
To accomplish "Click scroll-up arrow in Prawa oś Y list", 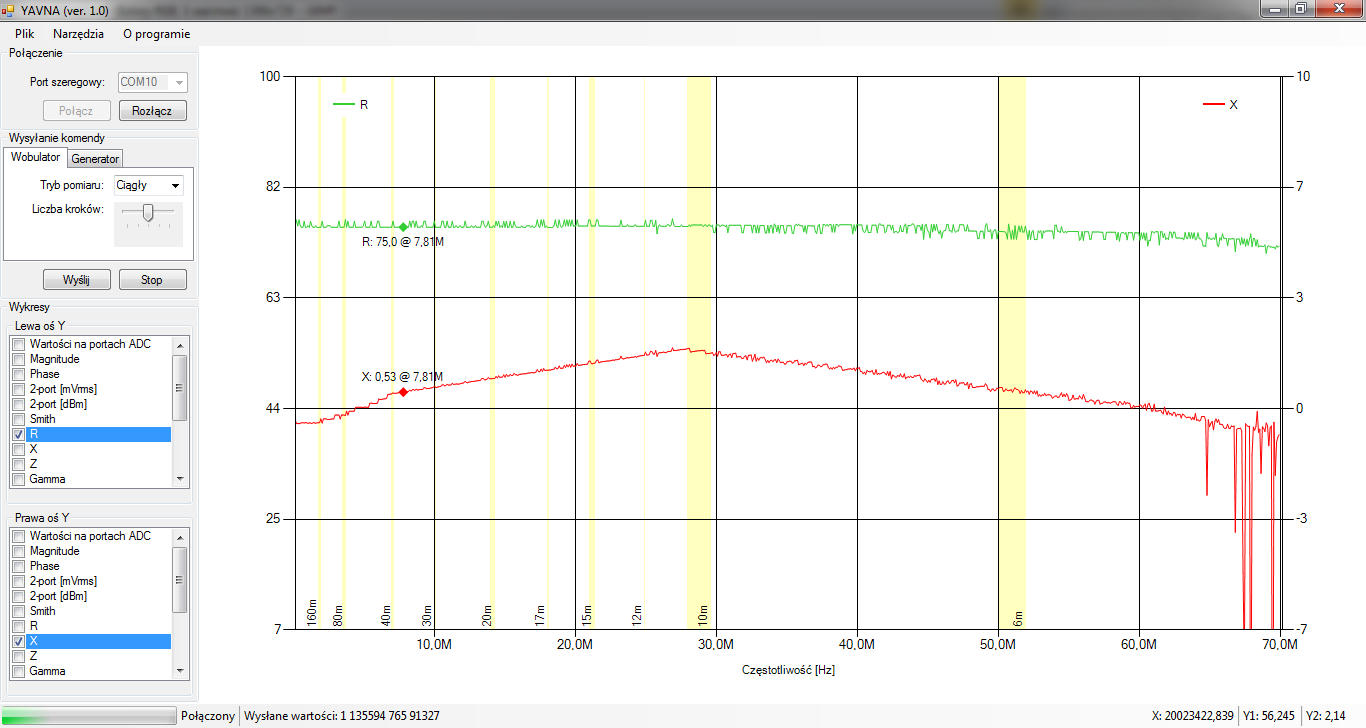I will pyautogui.click(x=180, y=536).
